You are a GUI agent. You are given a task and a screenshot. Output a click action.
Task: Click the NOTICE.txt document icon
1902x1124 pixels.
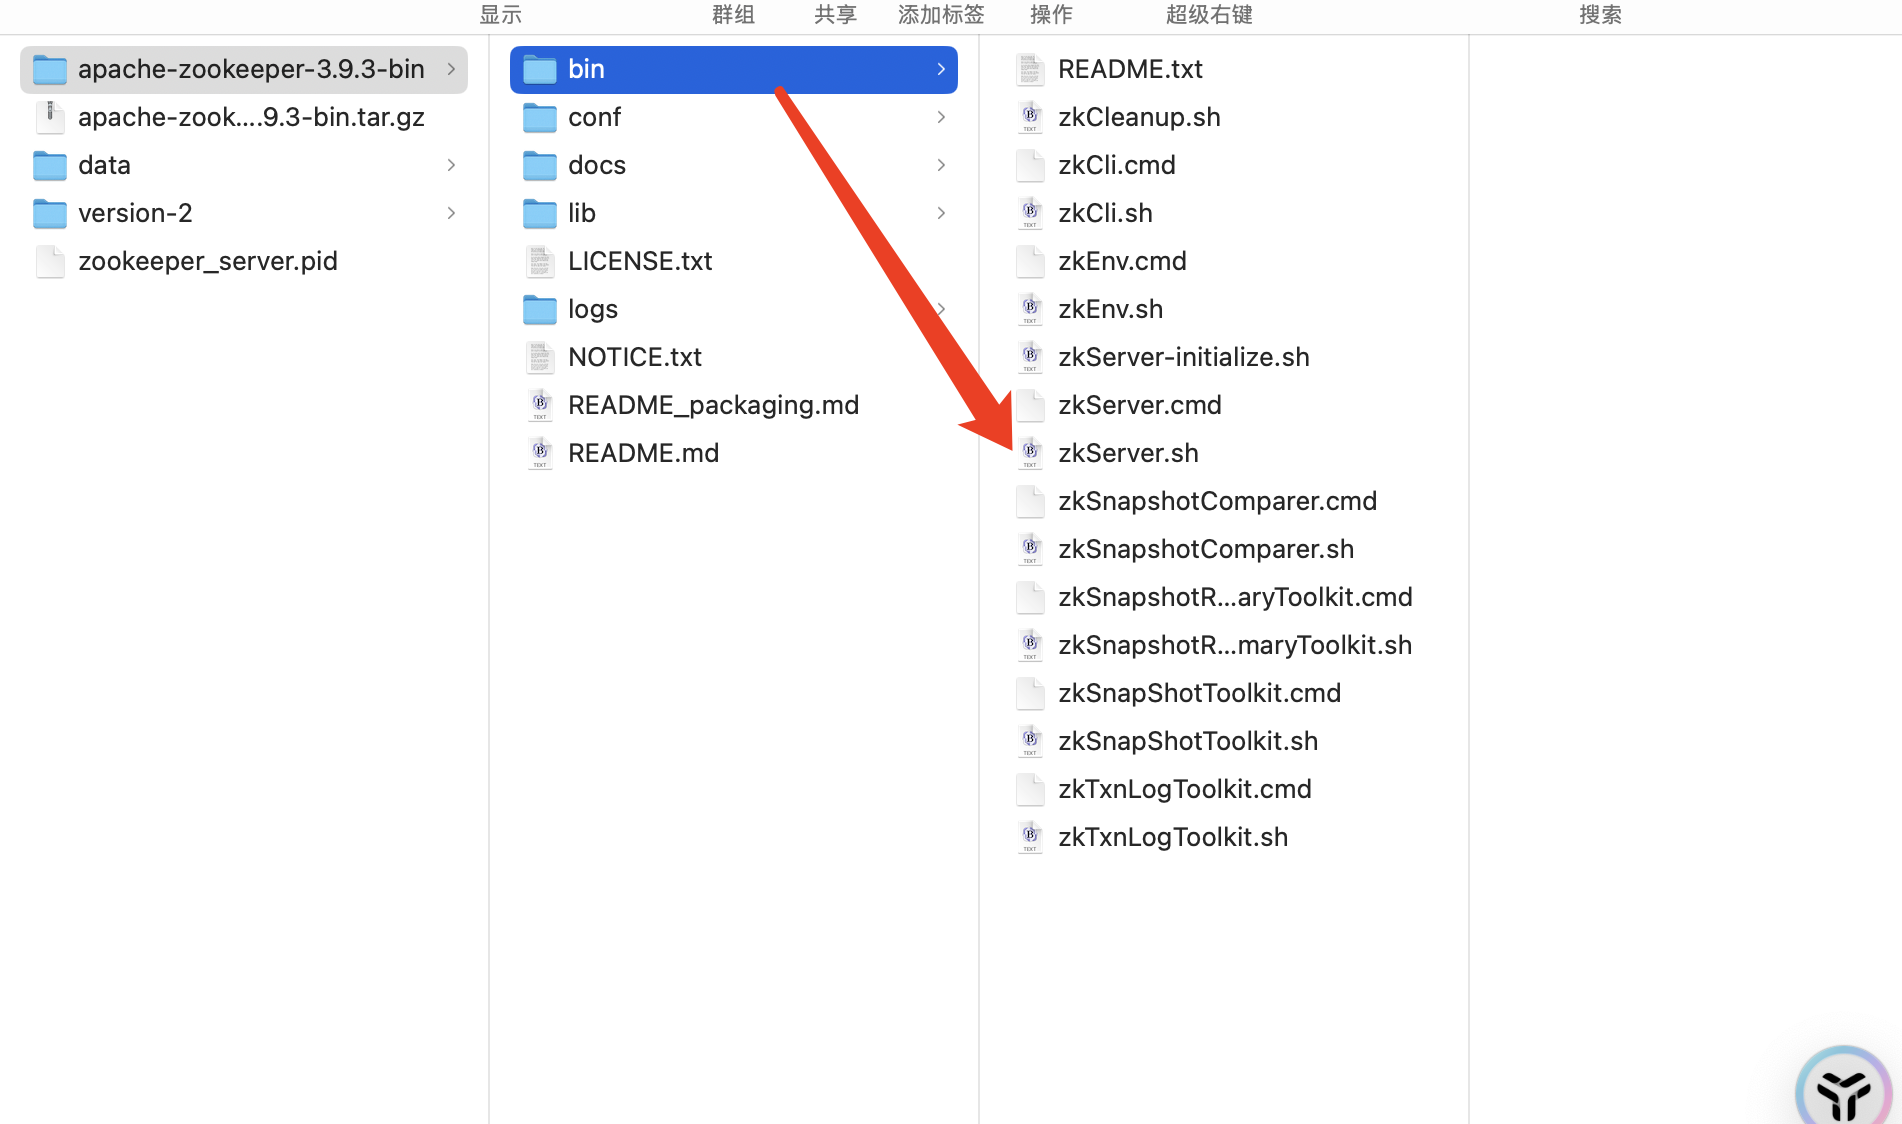point(539,358)
